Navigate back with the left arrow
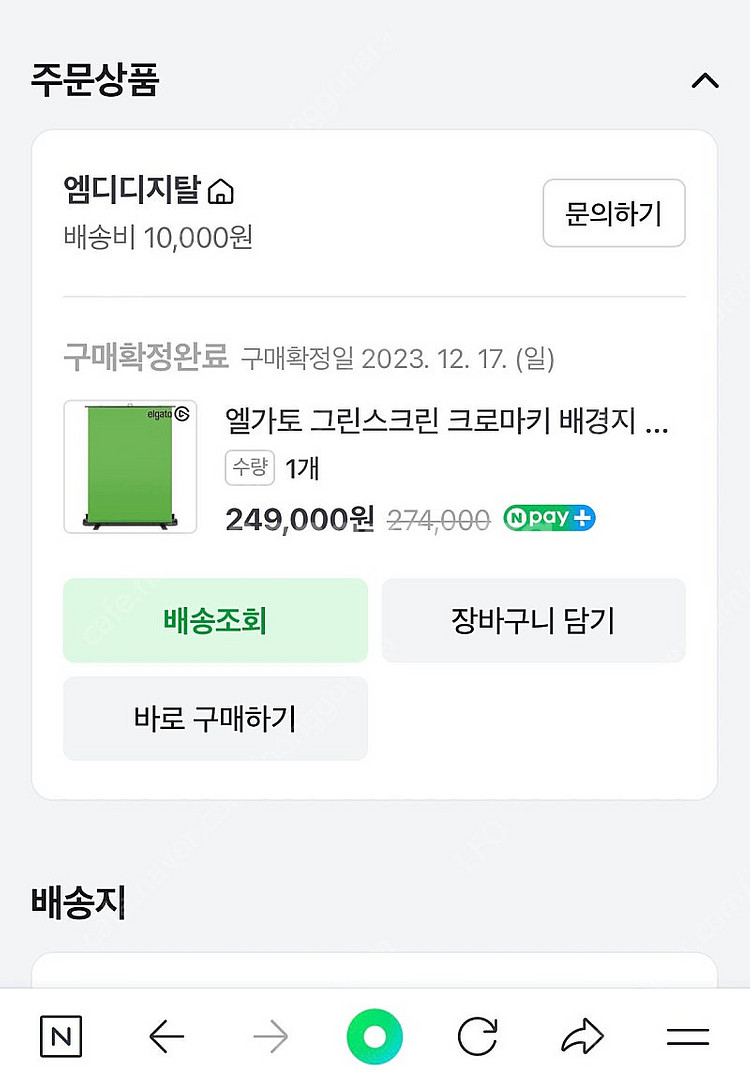750x1073 pixels. click(x=167, y=1037)
